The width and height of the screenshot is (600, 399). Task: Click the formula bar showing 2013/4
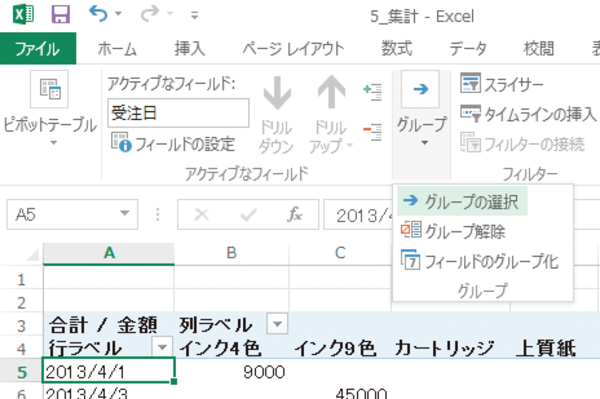coord(358,215)
